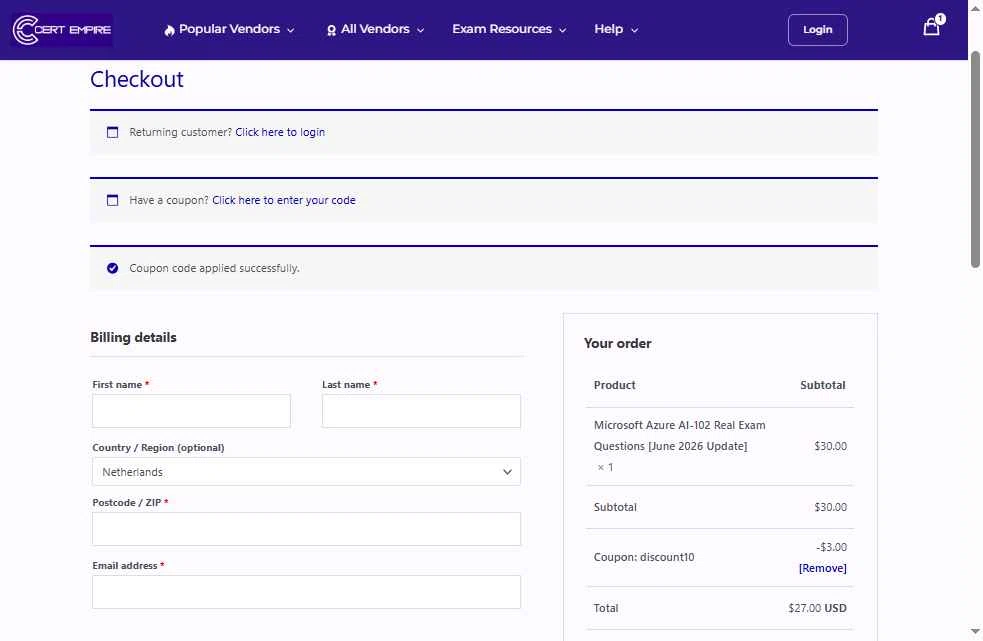Click the Login button
983x641 pixels.
(x=817, y=29)
